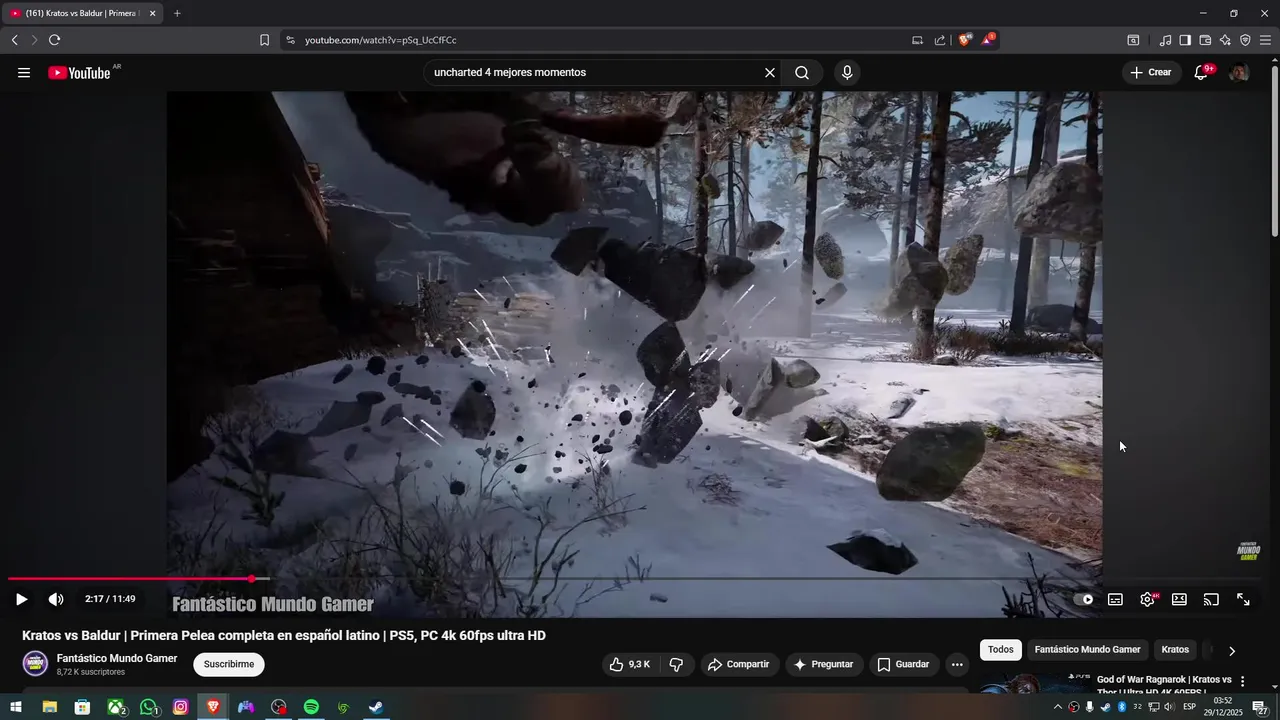Open the God of War Ragnarok recommended thumbnail
This screenshot has width=1280, height=720.
[1034, 684]
